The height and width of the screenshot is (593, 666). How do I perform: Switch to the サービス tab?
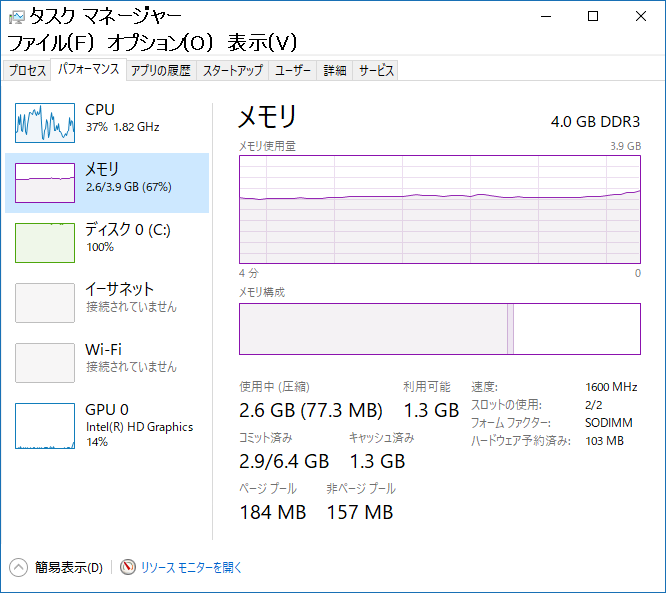pos(376,70)
